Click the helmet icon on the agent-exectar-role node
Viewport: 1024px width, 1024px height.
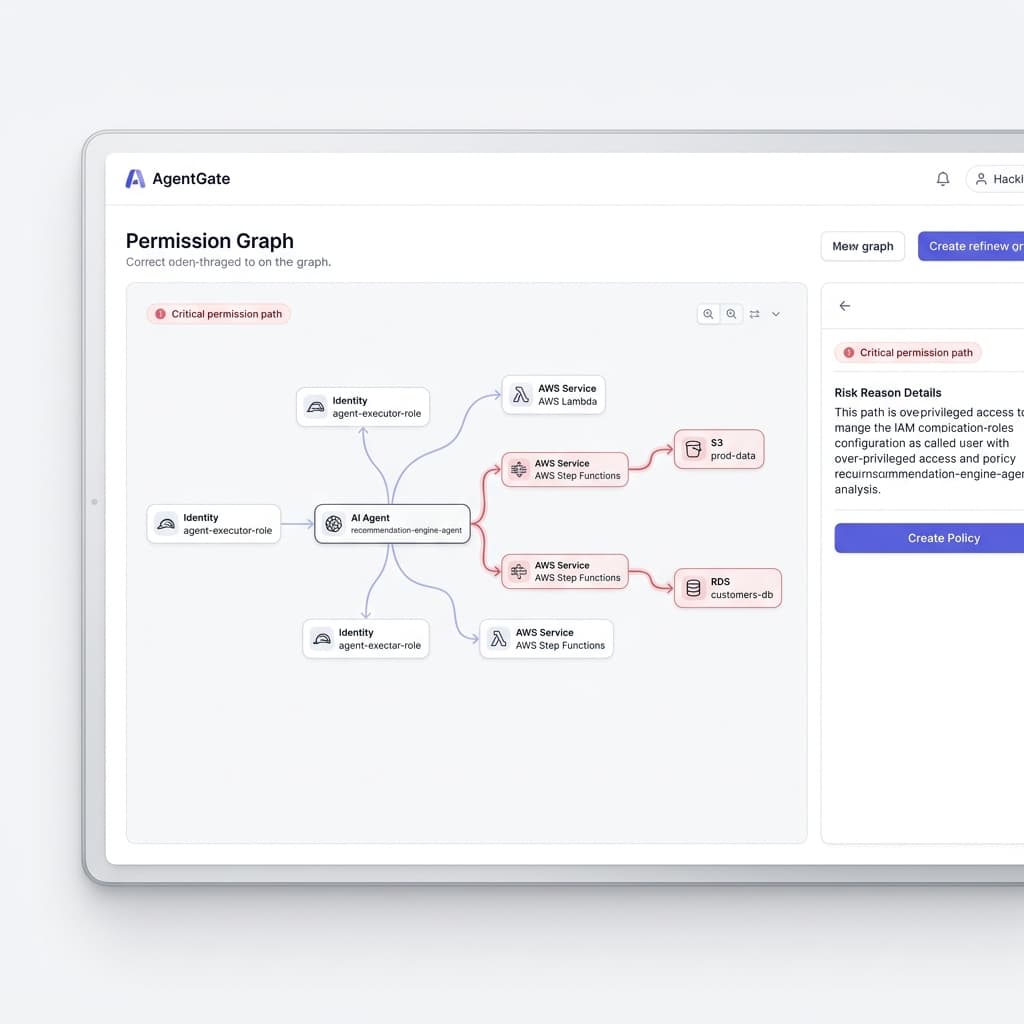[322, 639]
